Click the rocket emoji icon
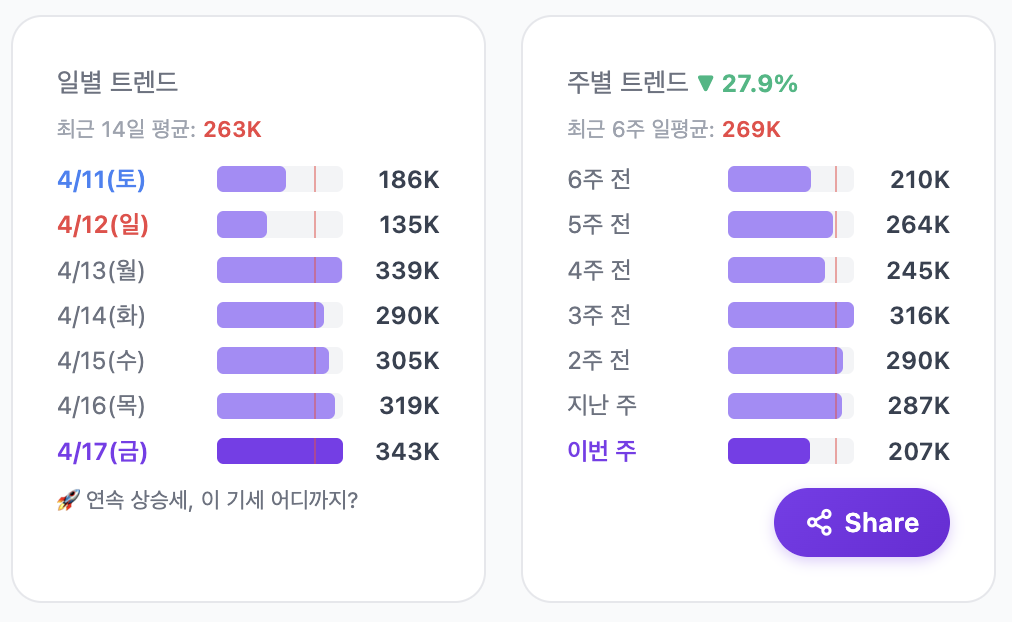Viewport: 1012px width, 622px height. click(x=68, y=499)
